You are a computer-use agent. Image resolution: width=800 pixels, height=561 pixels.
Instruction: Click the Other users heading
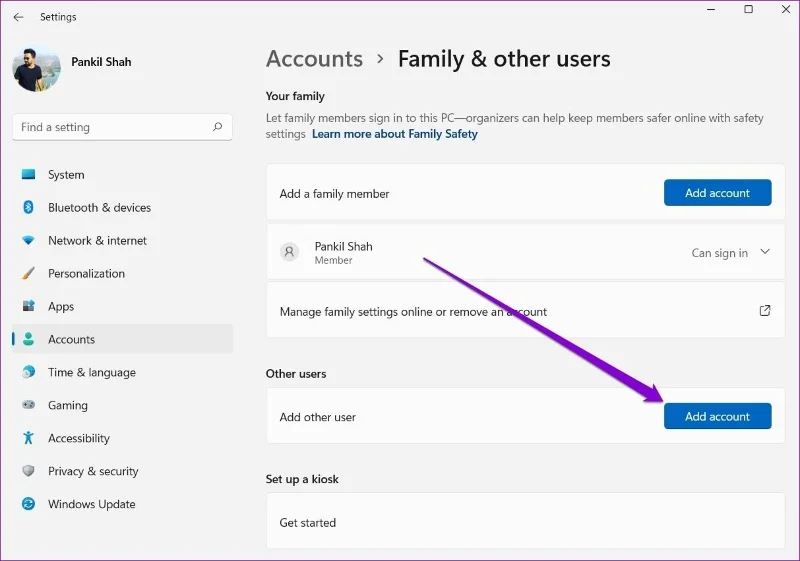(x=296, y=373)
